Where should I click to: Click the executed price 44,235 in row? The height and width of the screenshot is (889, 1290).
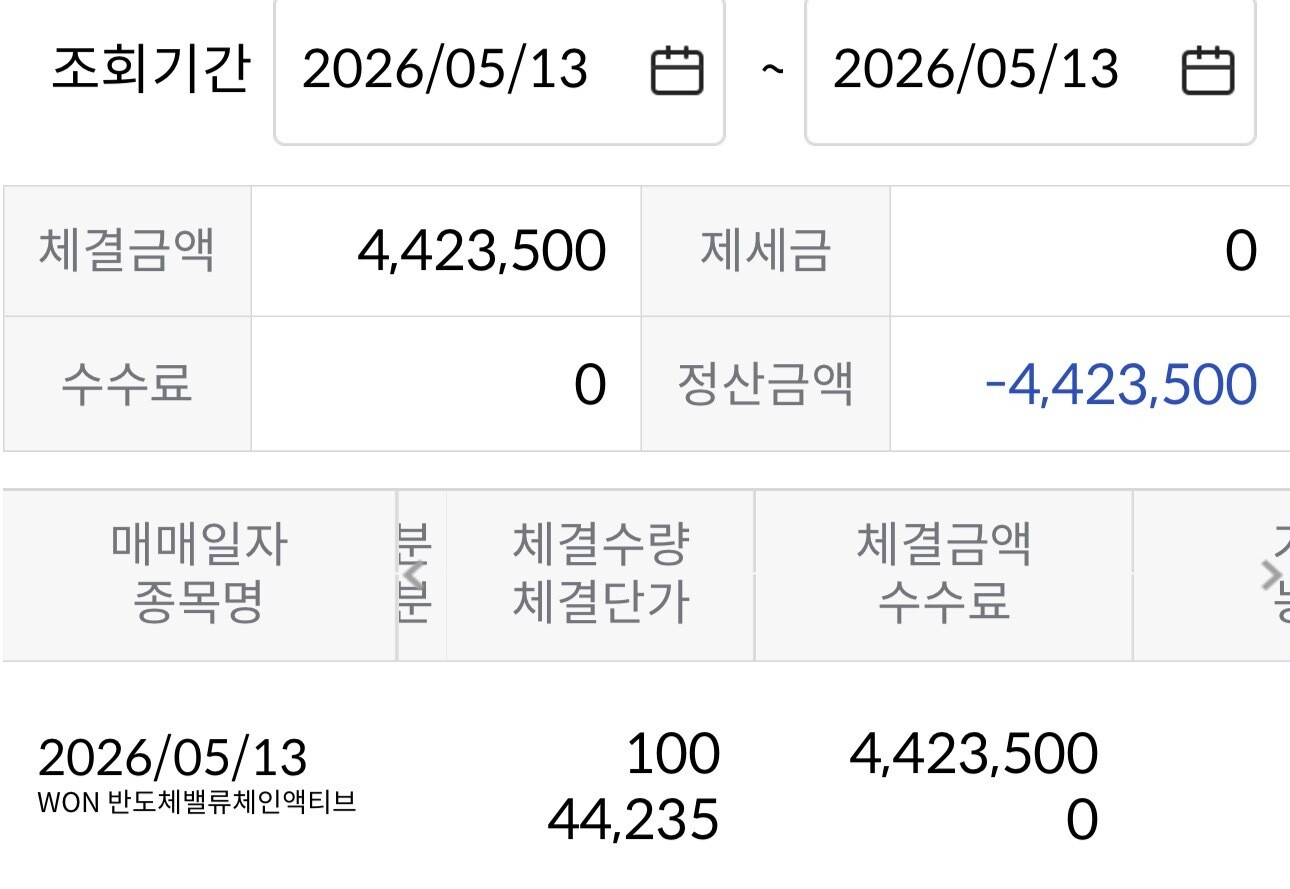pyautogui.click(x=633, y=821)
